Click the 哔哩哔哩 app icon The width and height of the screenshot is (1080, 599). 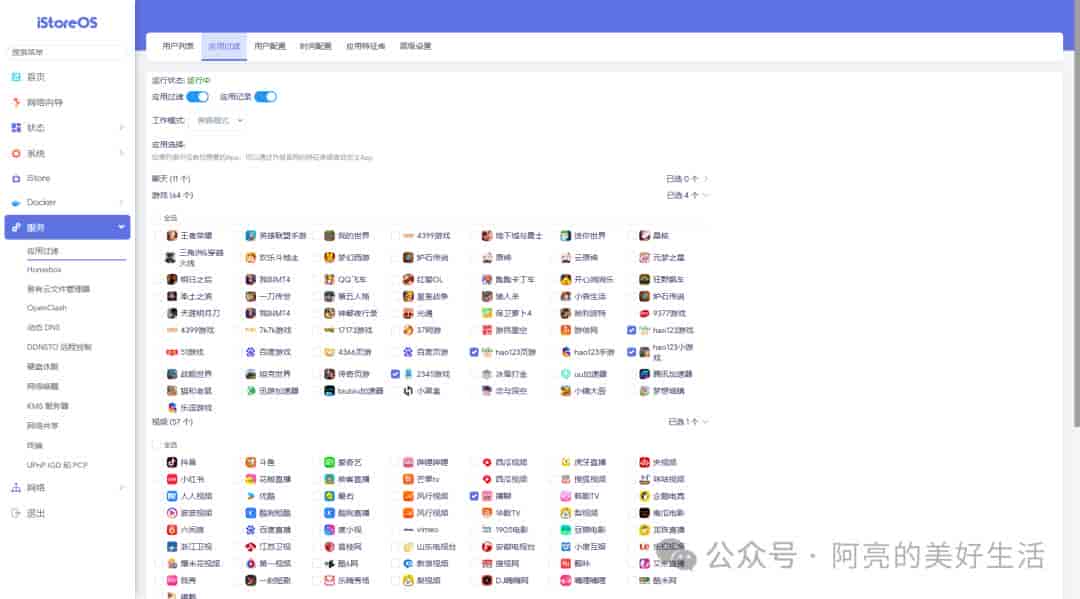pyautogui.click(x=408, y=462)
